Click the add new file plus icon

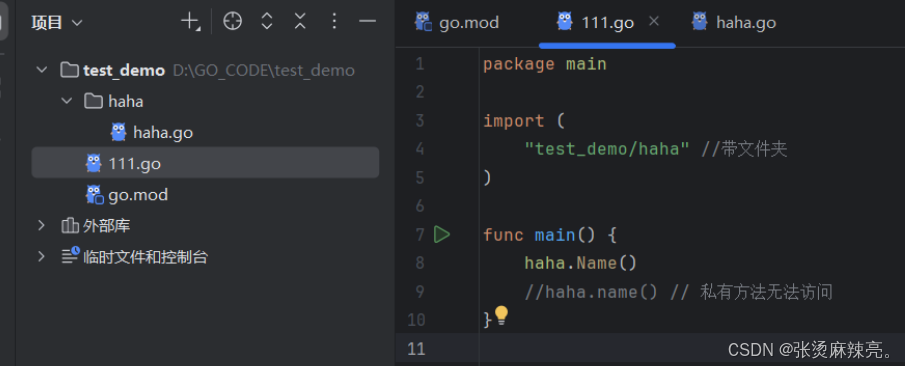[190, 22]
